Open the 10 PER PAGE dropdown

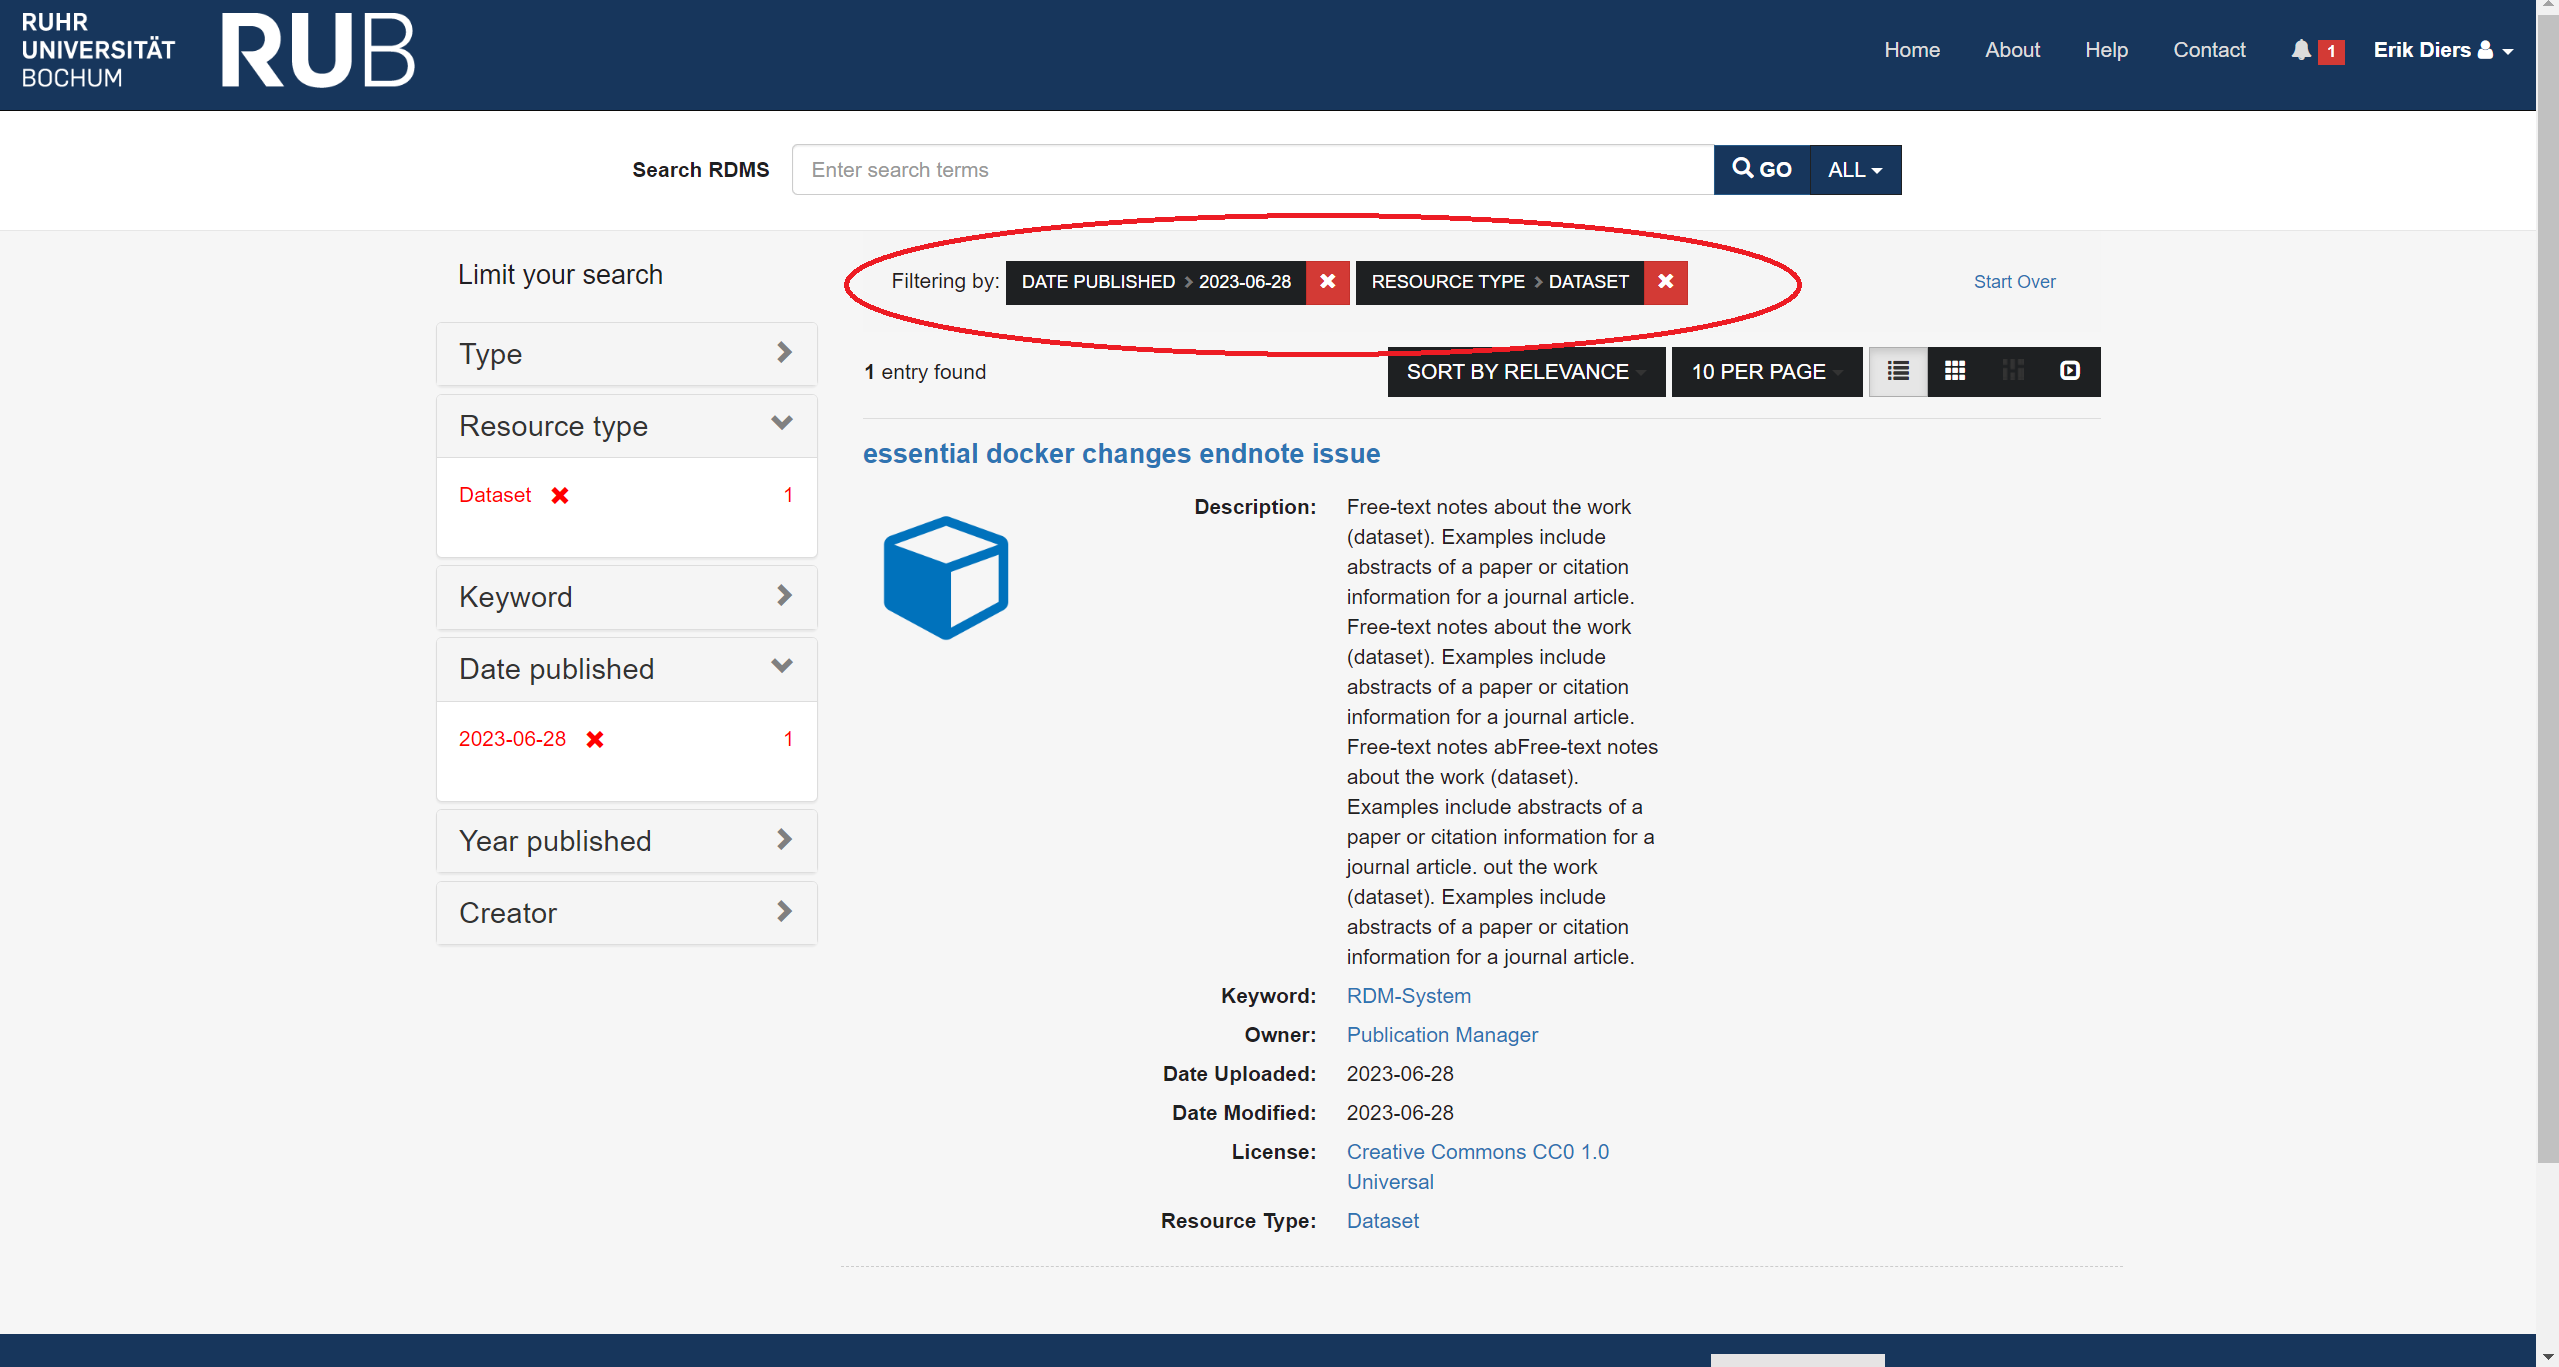point(1769,371)
